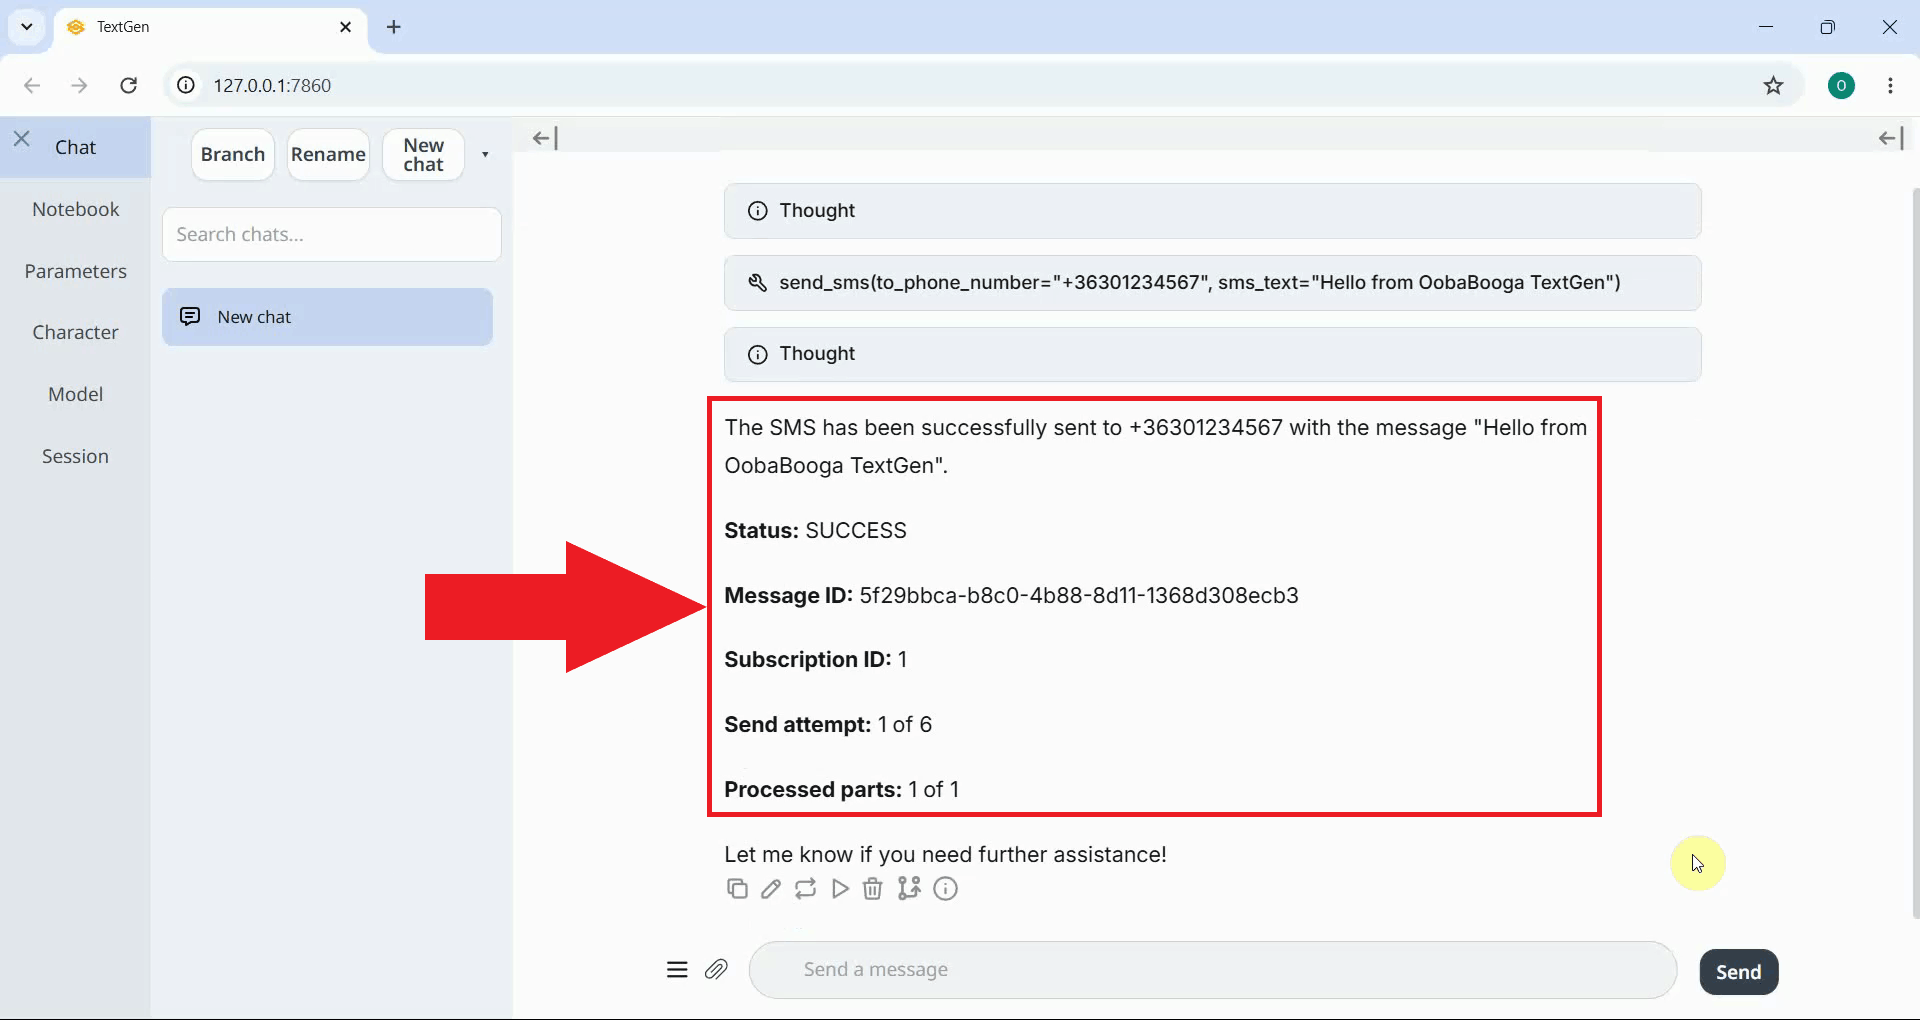Collapse the chat list with left arrow icon
This screenshot has height=1020, width=1920.
545,138
